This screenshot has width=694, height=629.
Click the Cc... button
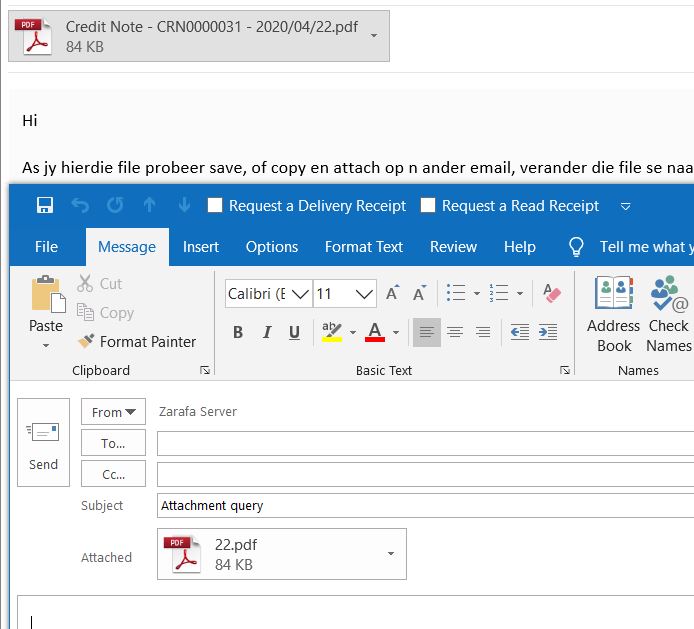[113, 474]
